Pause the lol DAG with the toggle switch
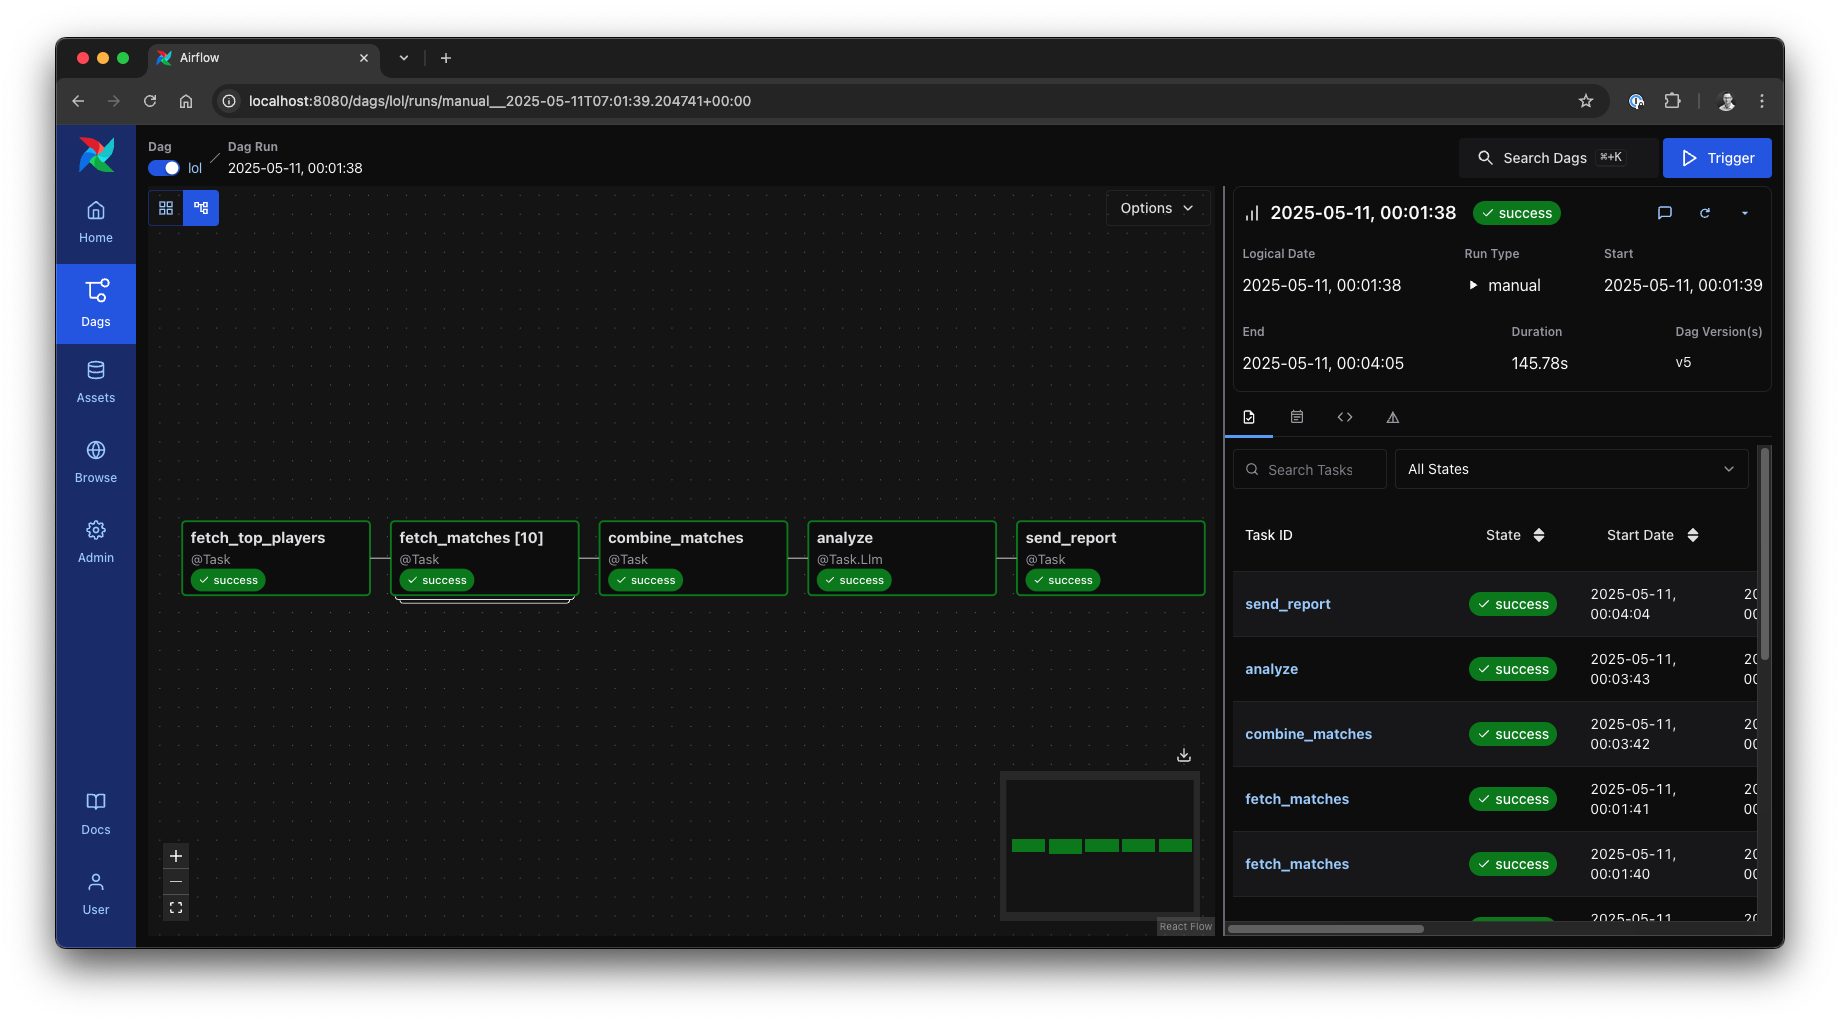This screenshot has width=1840, height=1022. pos(163,168)
